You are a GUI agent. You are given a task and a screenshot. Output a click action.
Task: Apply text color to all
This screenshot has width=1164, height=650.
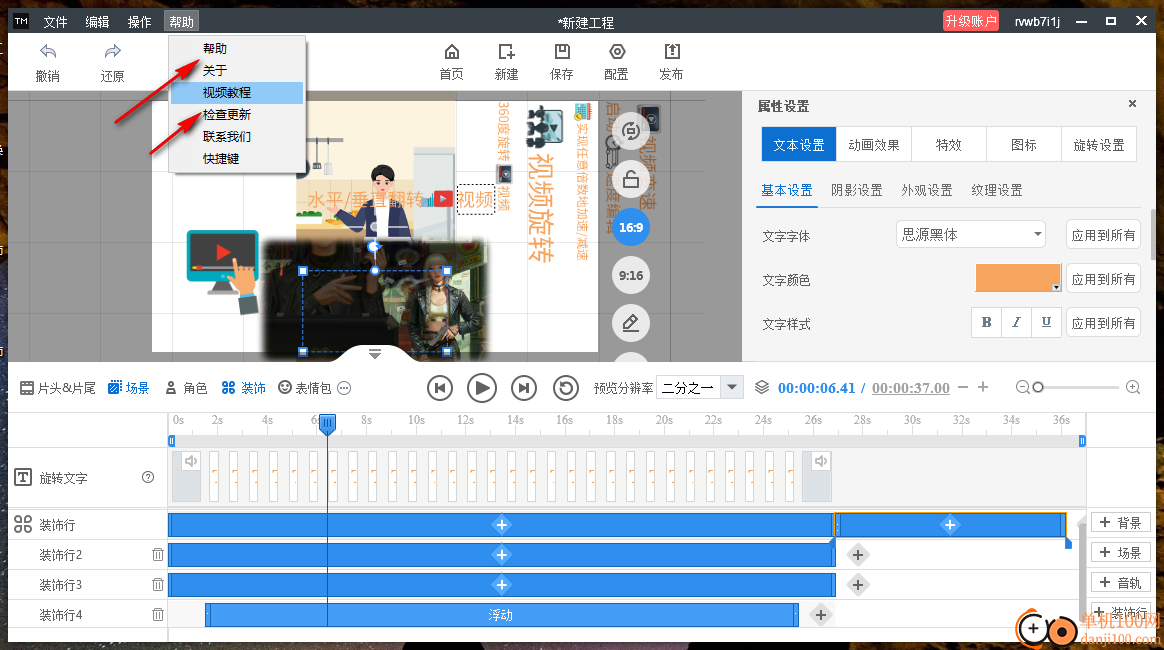click(x=1103, y=279)
